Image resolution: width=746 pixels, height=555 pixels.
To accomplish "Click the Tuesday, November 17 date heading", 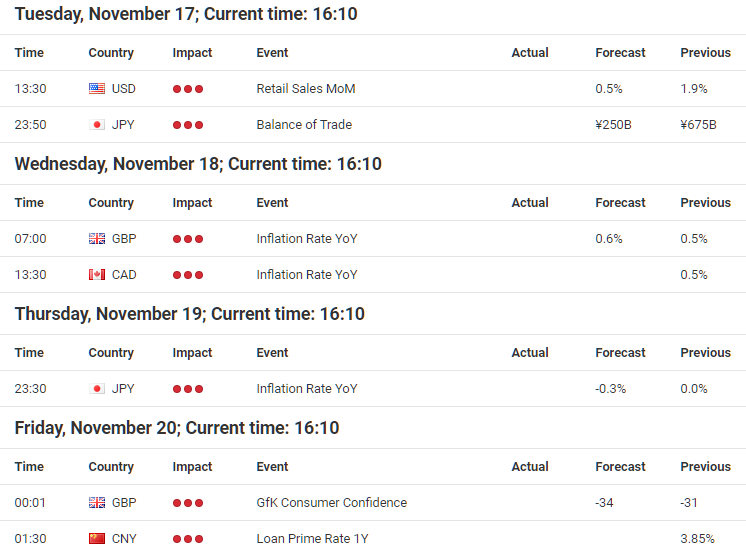I will pyautogui.click(x=186, y=14).
